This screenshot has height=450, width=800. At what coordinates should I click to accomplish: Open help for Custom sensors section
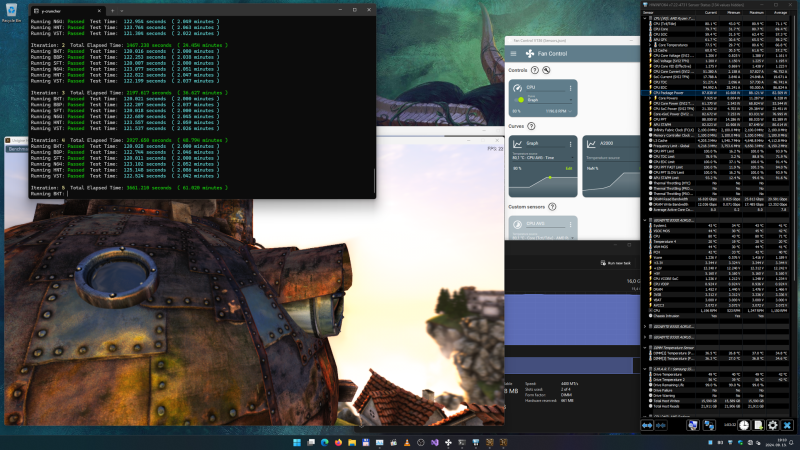[x=552, y=207]
